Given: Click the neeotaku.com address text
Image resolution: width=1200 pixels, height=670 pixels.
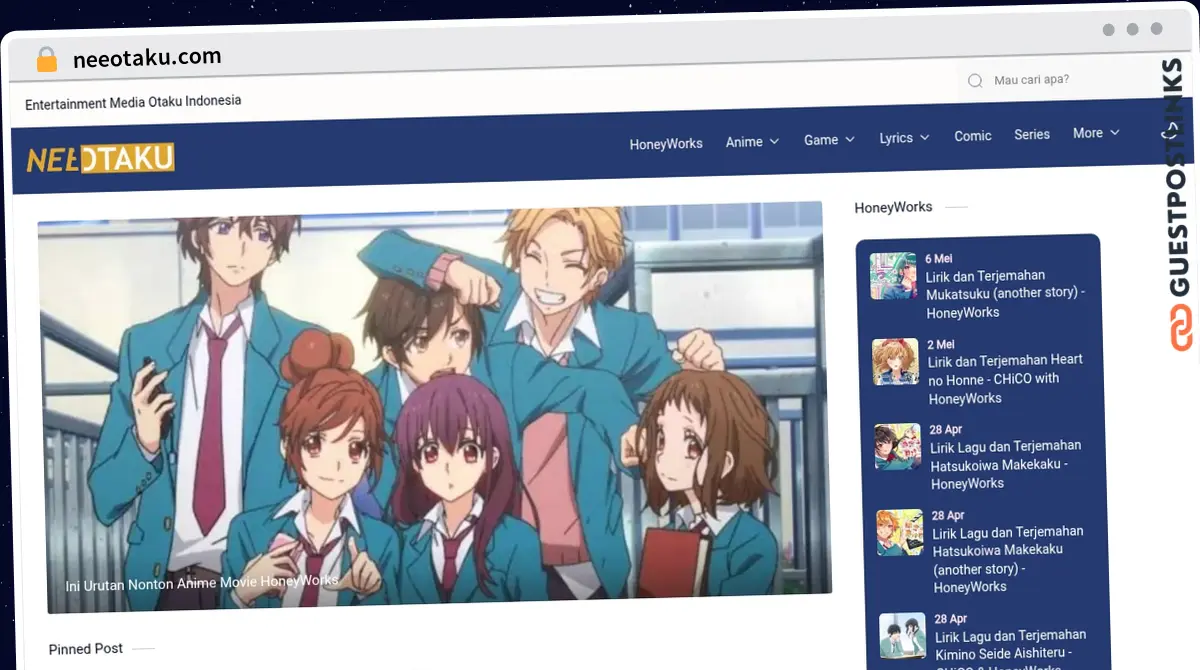Looking at the screenshot, I should [x=147, y=58].
